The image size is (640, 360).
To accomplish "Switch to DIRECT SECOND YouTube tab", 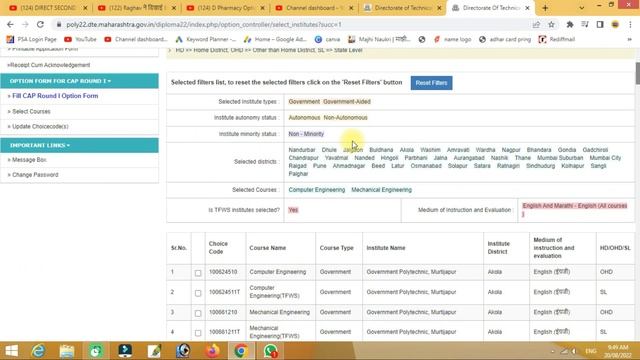I will (48, 8).
